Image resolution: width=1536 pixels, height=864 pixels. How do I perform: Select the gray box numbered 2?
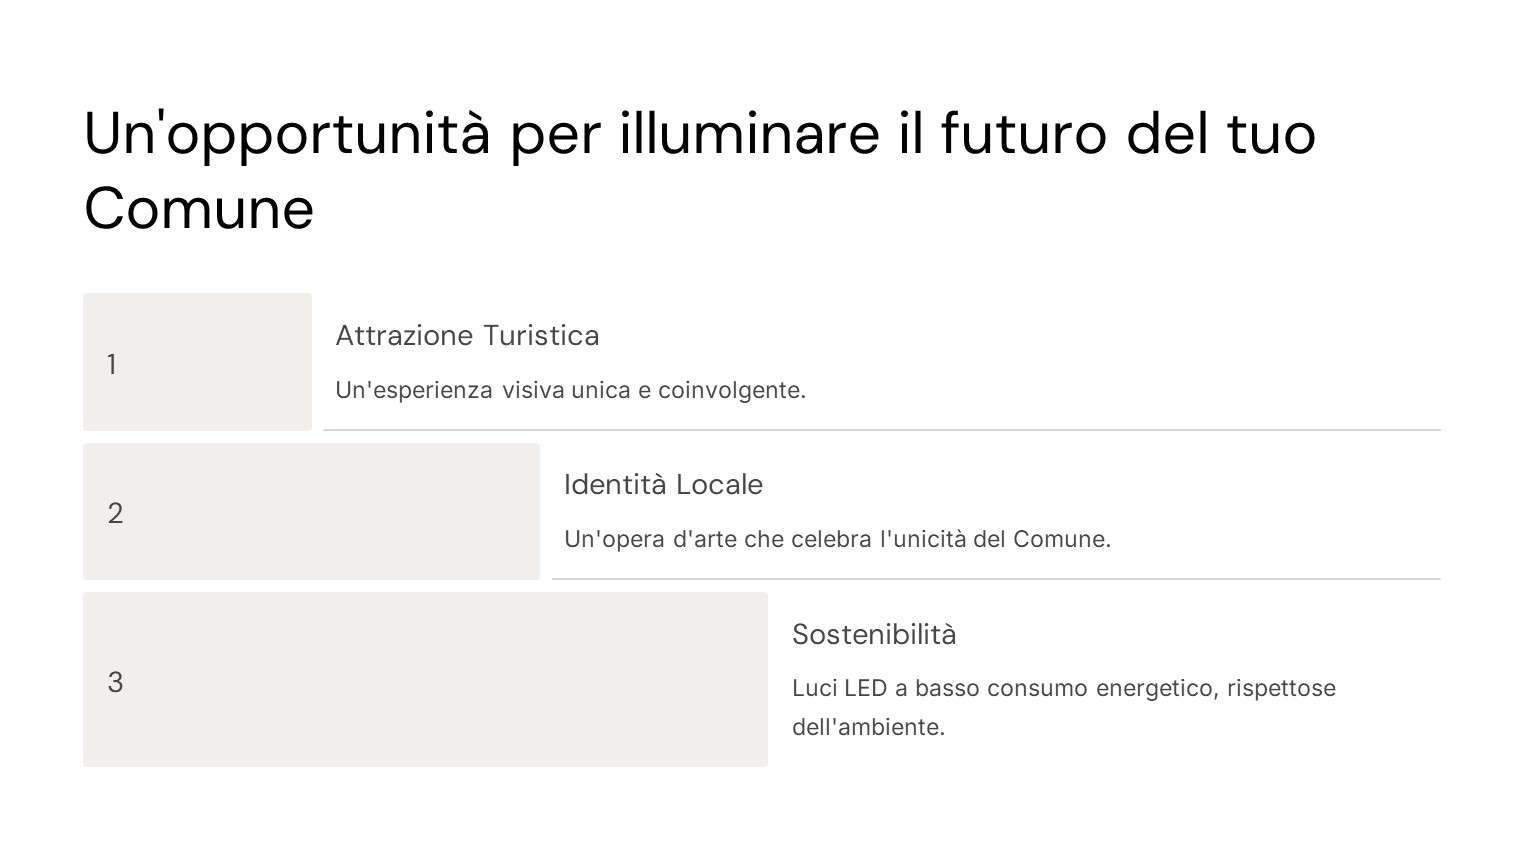click(311, 511)
